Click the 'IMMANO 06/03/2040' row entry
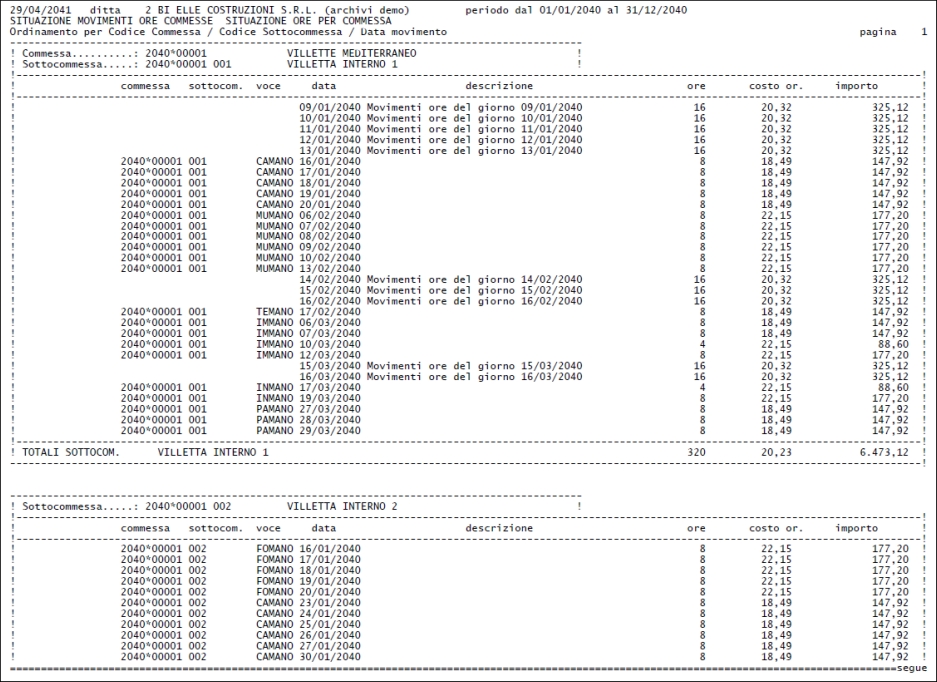This screenshot has height=682, width=937. [x=308, y=322]
